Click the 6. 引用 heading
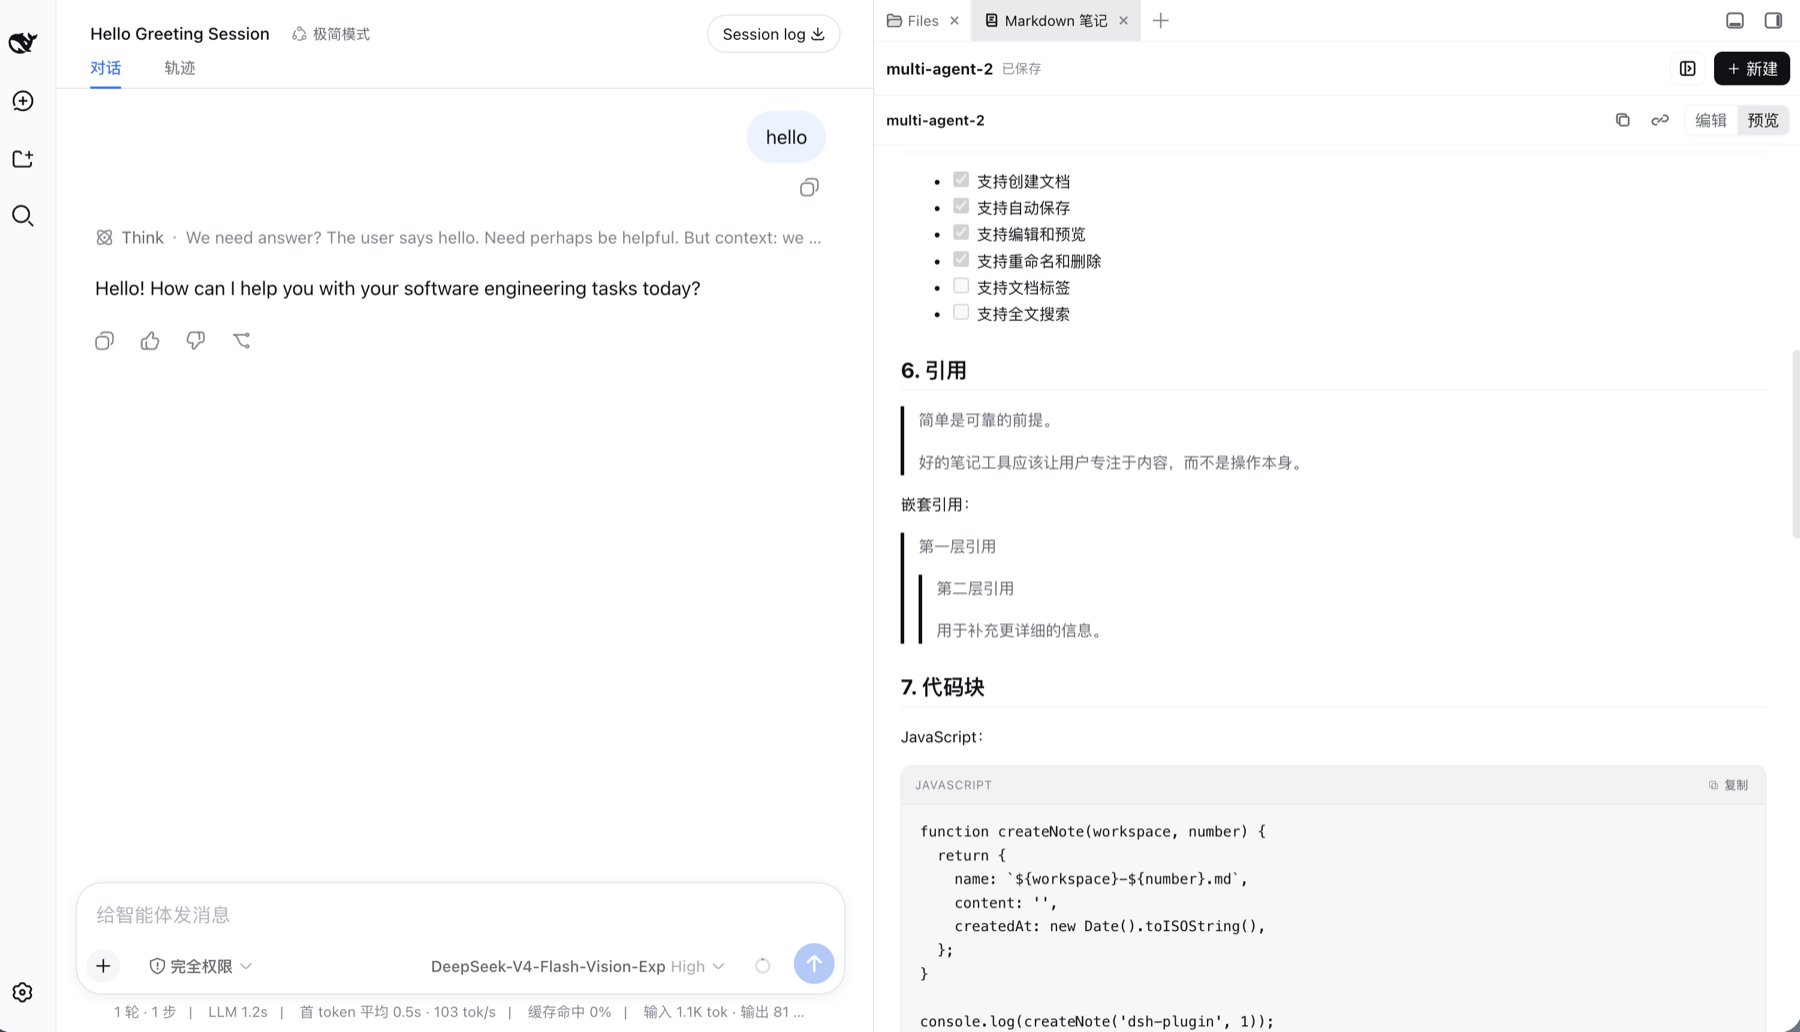This screenshot has width=1800, height=1032. 933,371
